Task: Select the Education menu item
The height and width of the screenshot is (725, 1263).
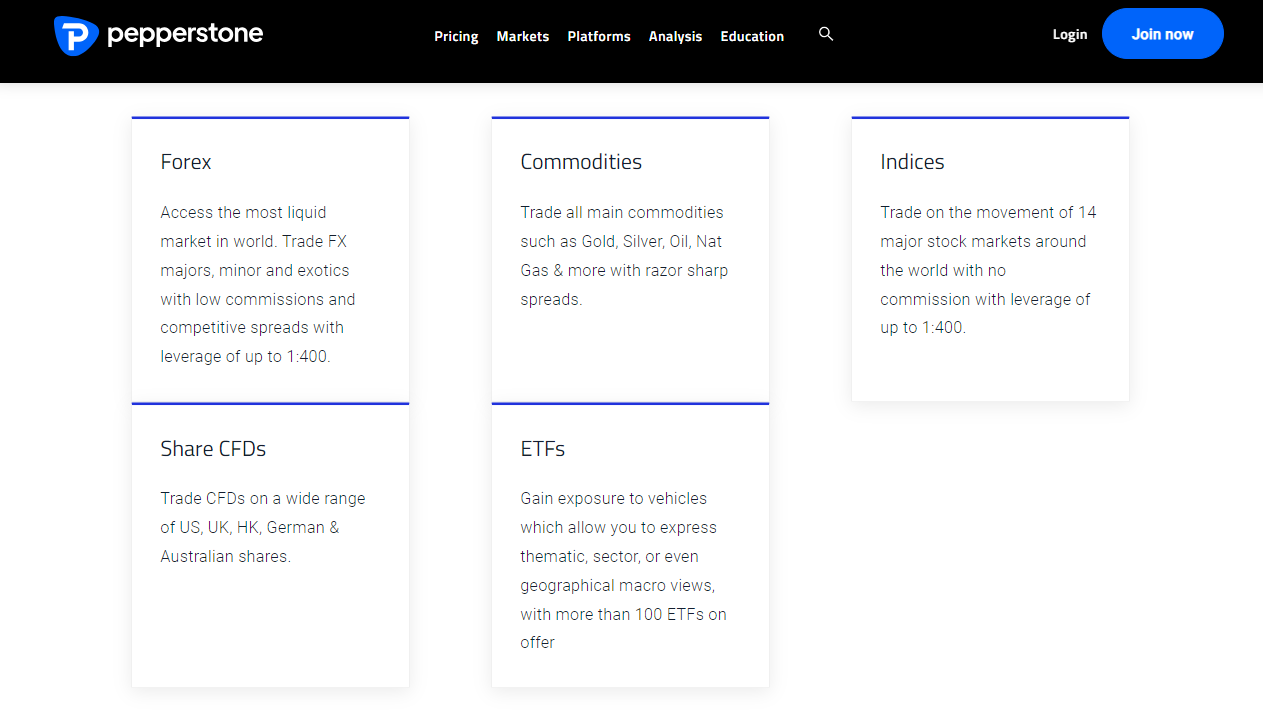Action: pyautogui.click(x=752, y=37)
